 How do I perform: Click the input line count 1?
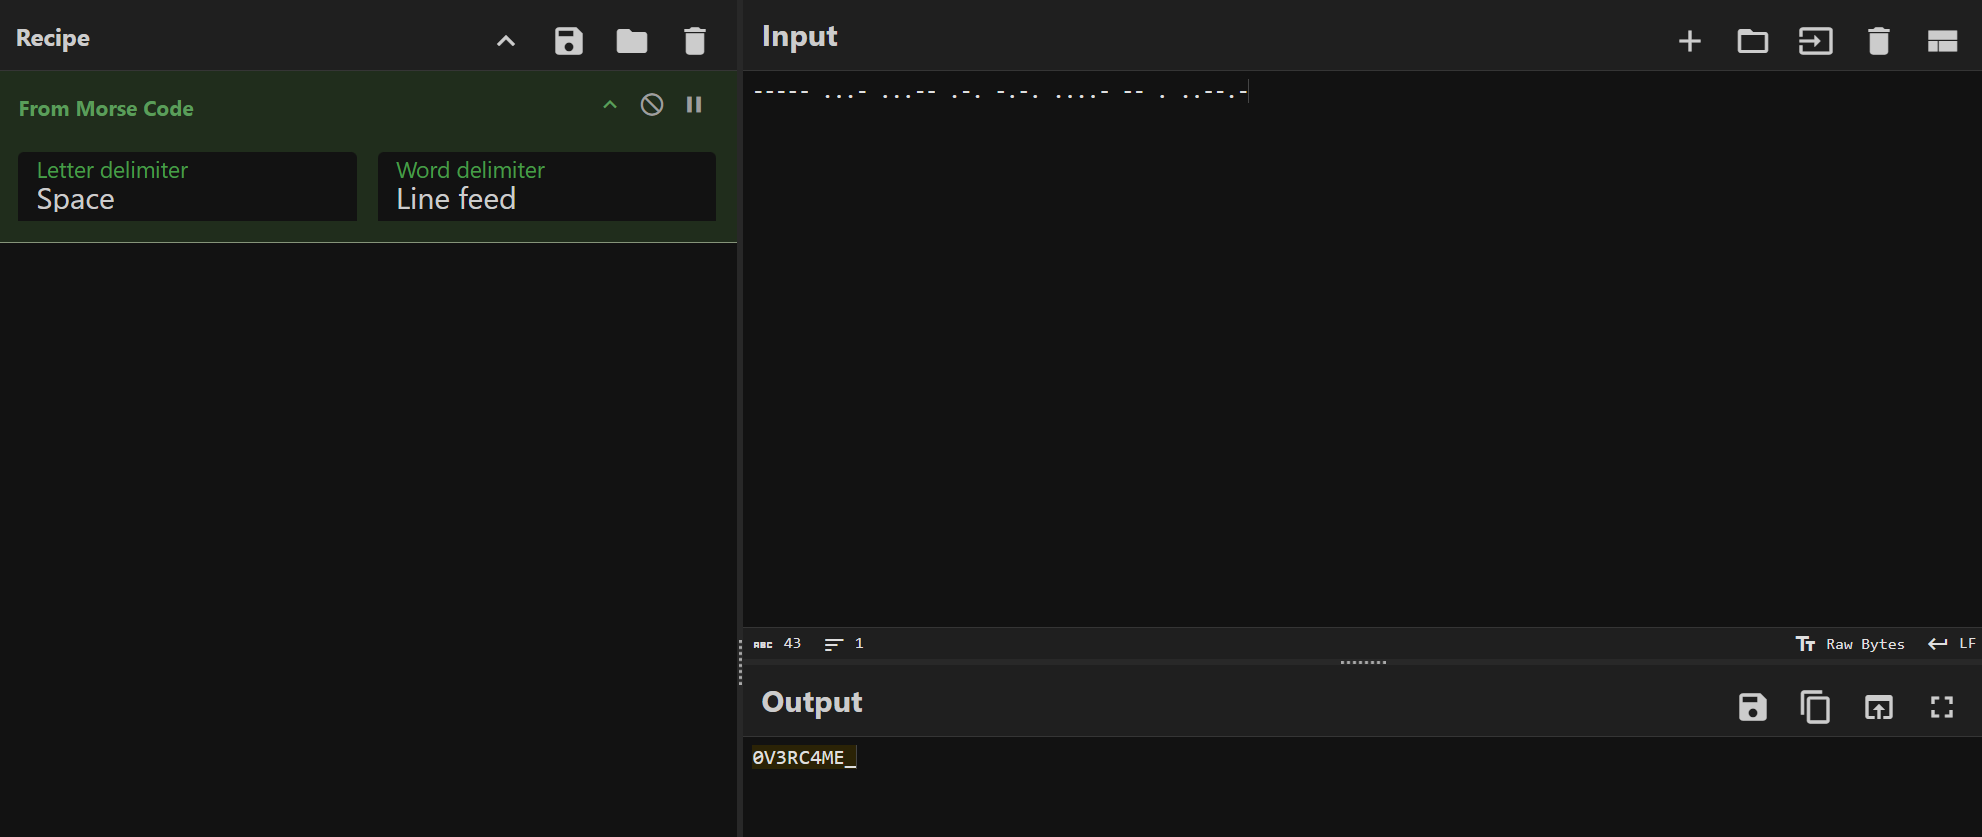(x=844, y=644)
